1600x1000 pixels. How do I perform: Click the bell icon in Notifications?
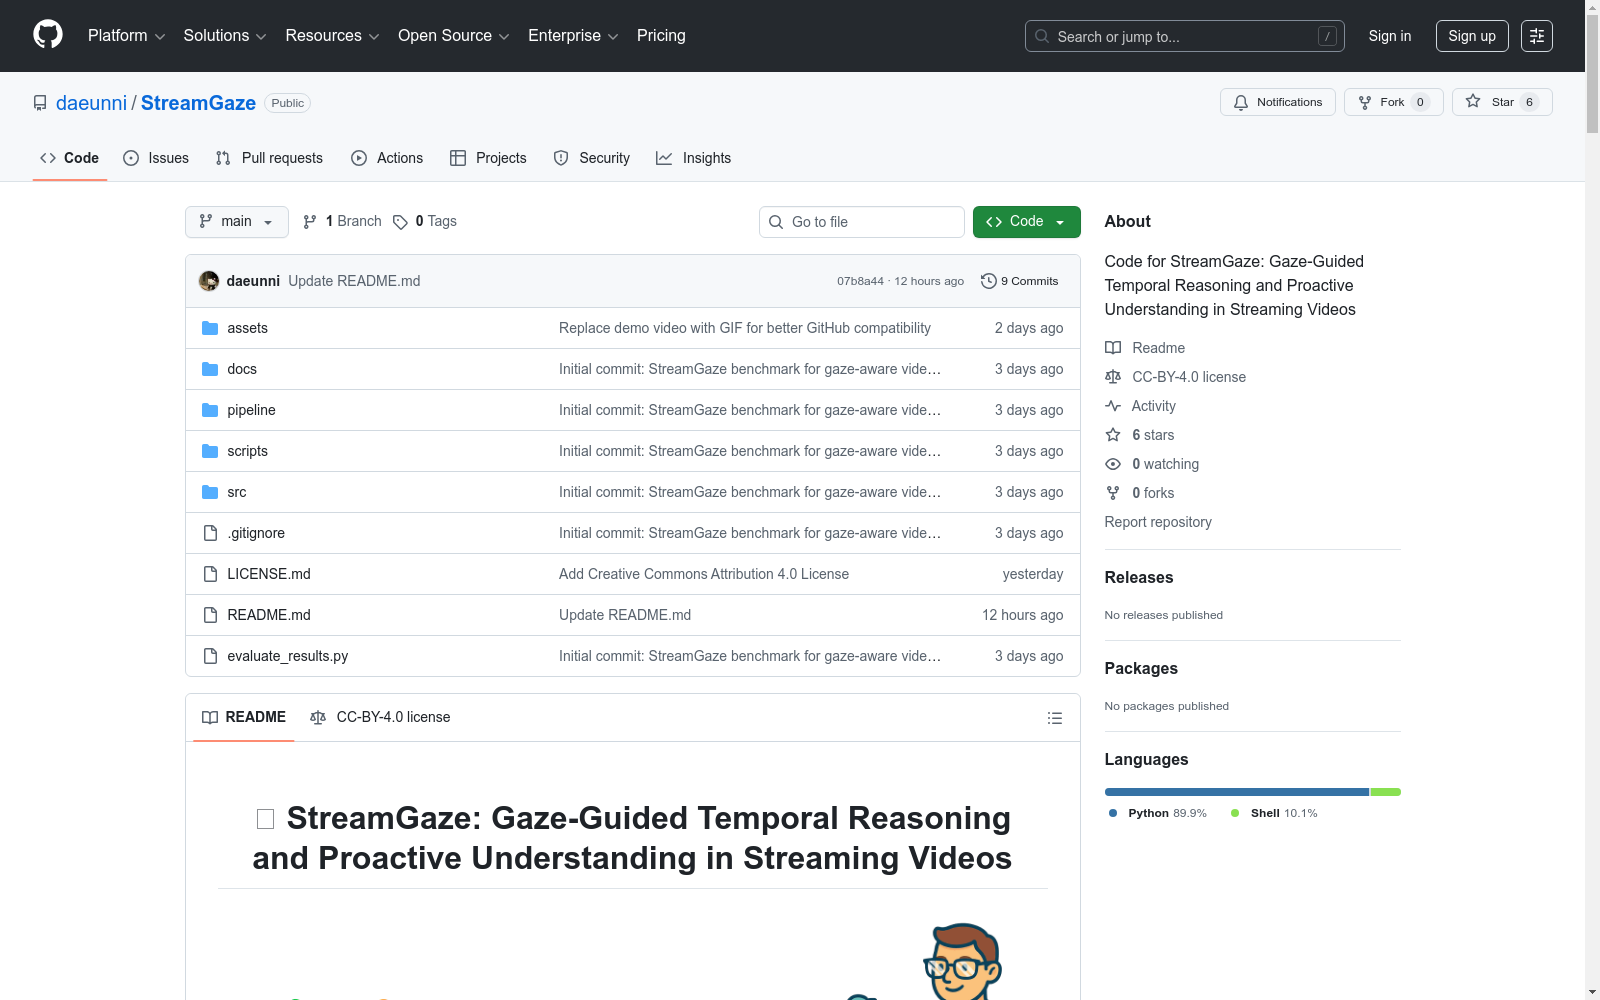pos(1241,102)
